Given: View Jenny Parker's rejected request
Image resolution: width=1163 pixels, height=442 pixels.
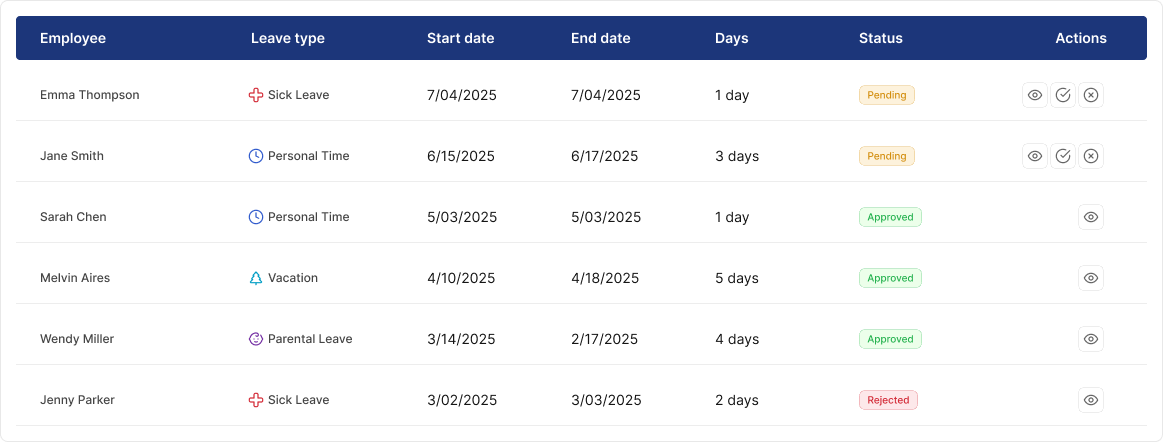Looking at the screenshot, I should coord(1091,400).
